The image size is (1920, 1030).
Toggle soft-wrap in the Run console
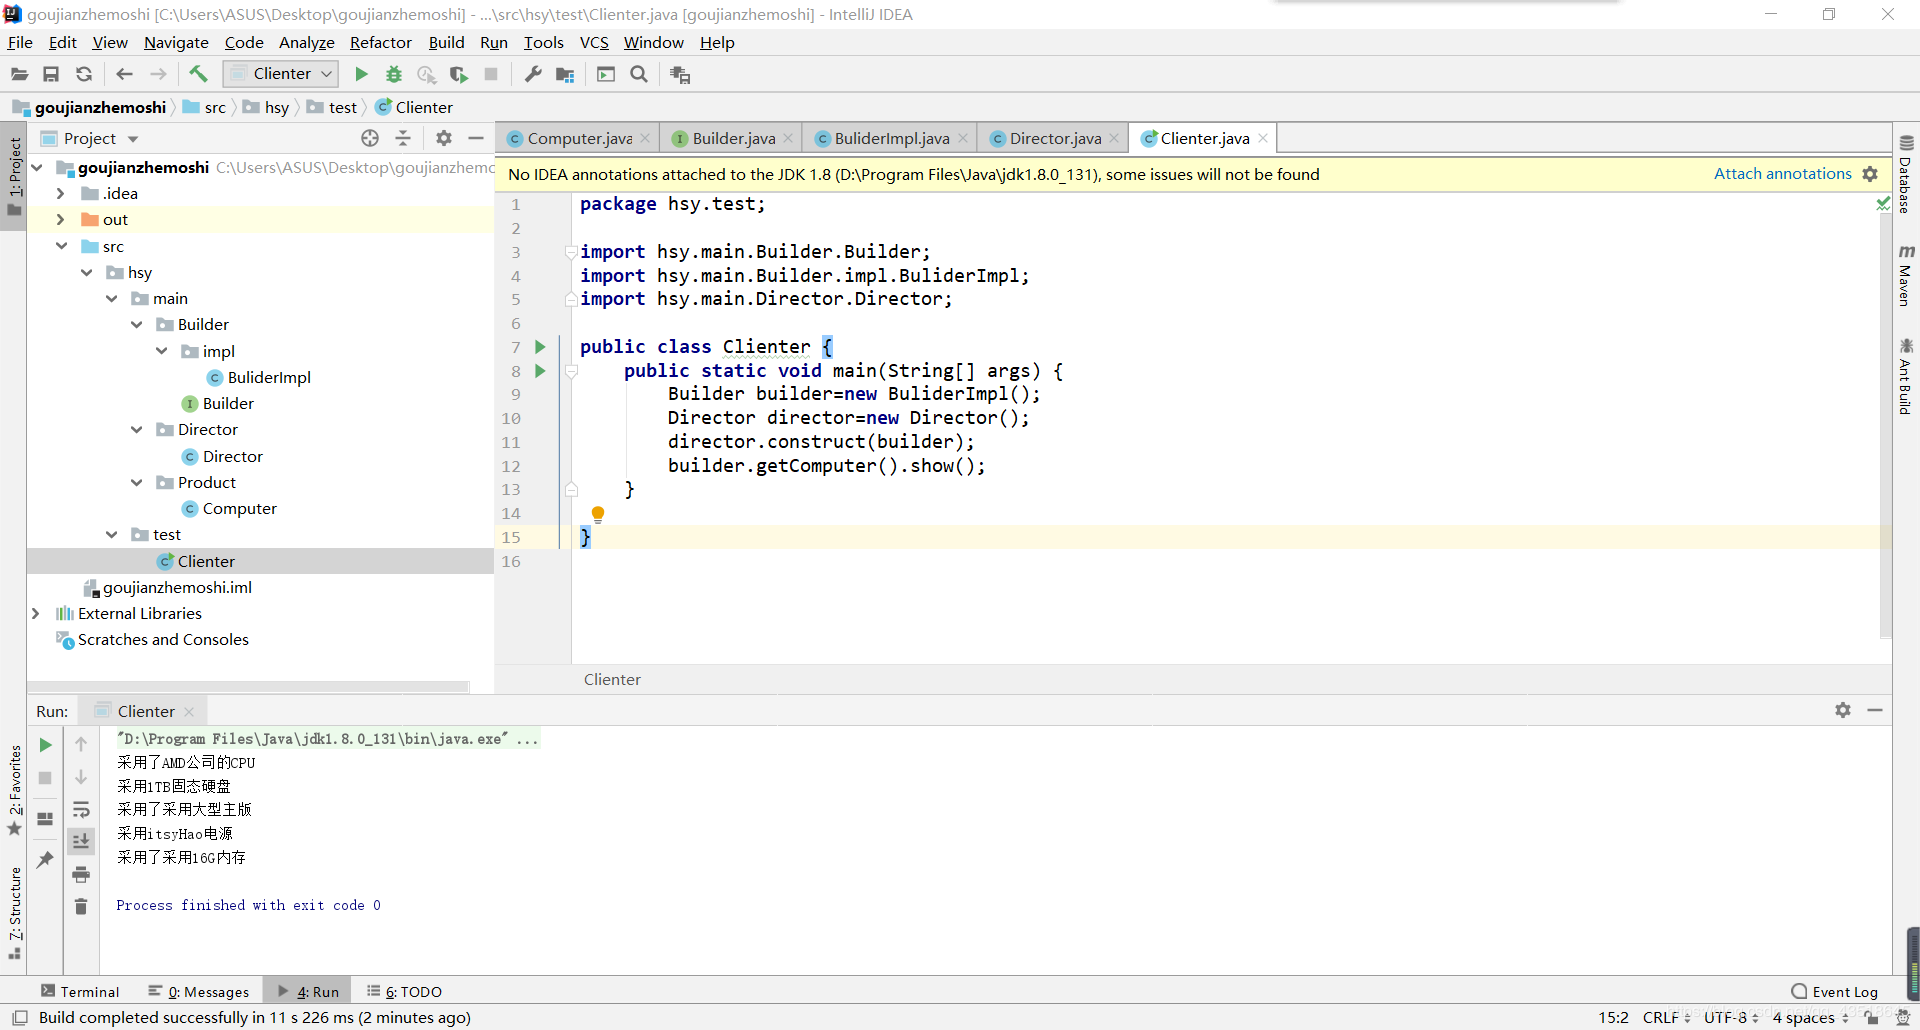point(81,810)
